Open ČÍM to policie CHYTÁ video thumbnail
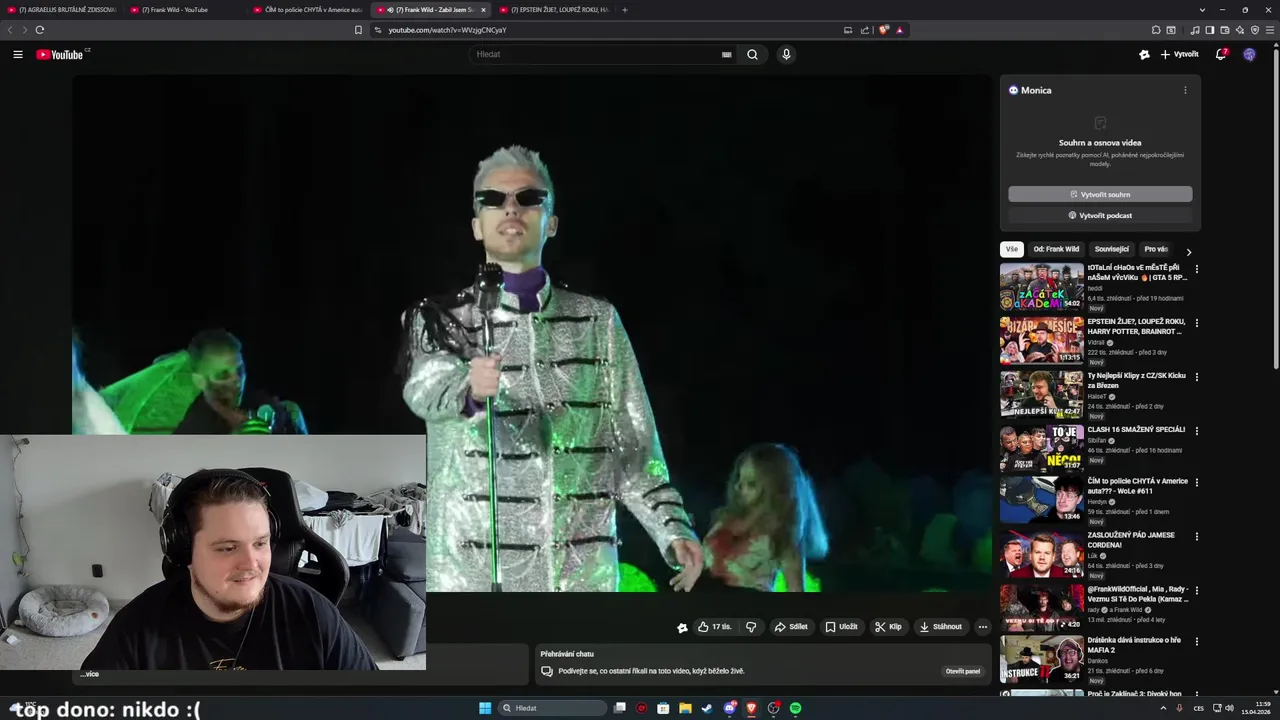 click(x=1041, y=500)
